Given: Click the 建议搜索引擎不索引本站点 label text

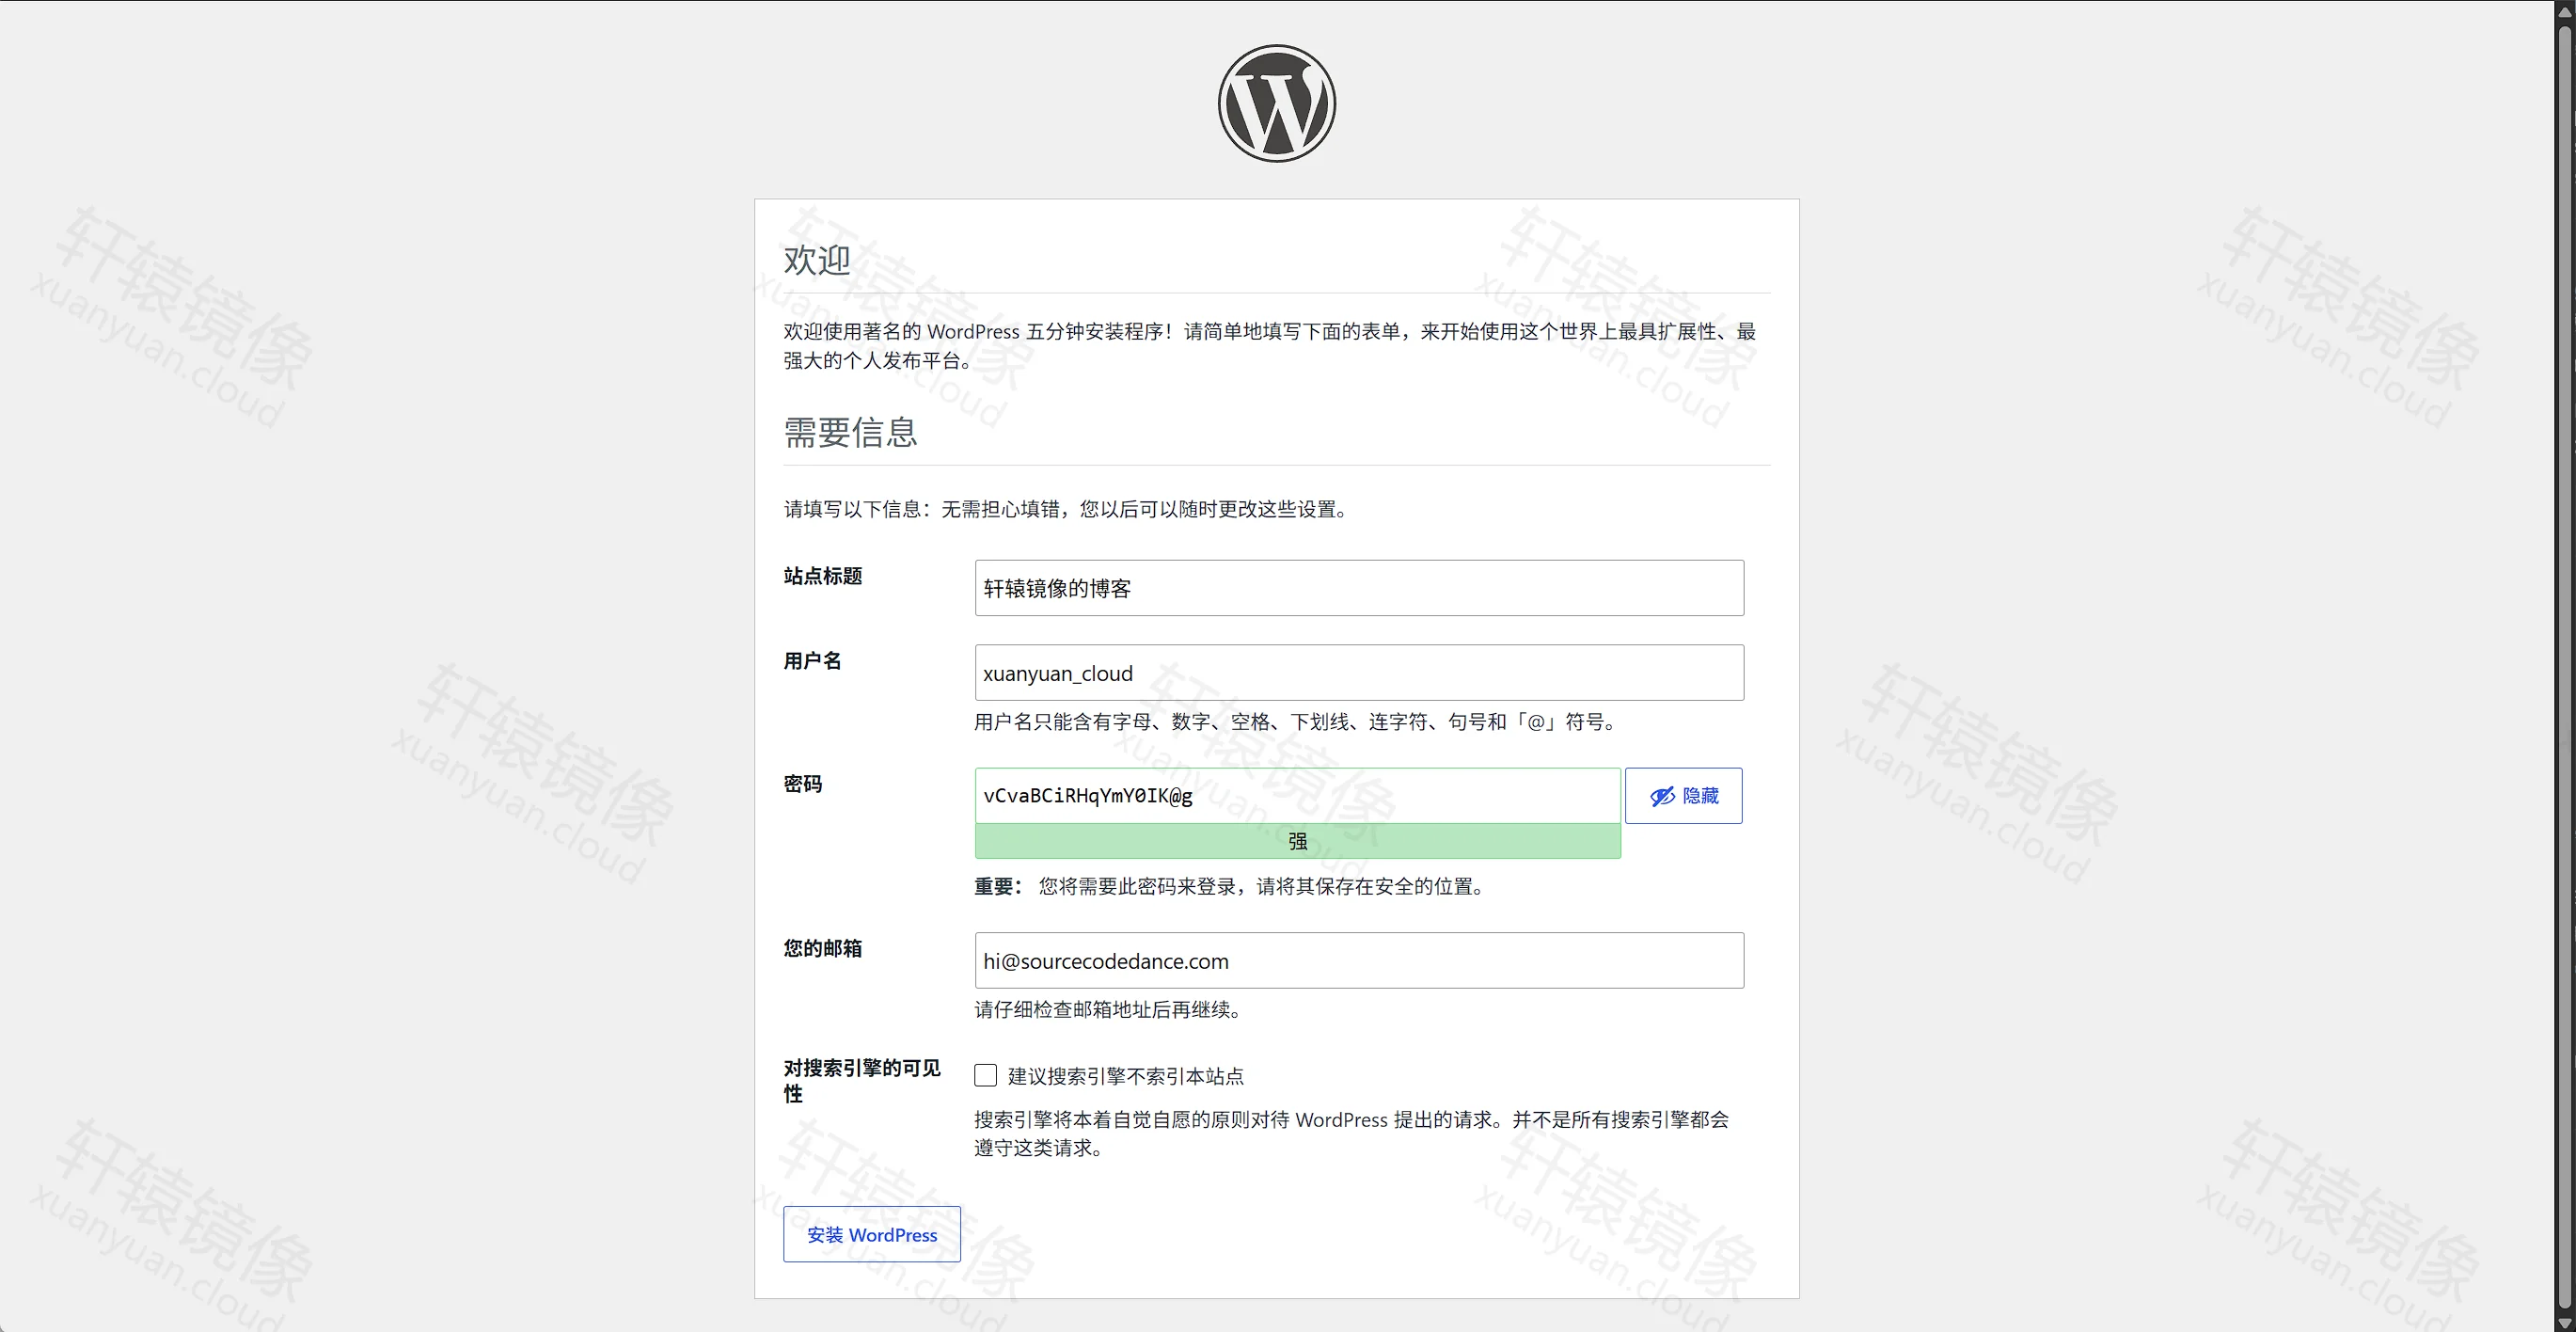Looking at the screenshot, I should point(1125,1076).
